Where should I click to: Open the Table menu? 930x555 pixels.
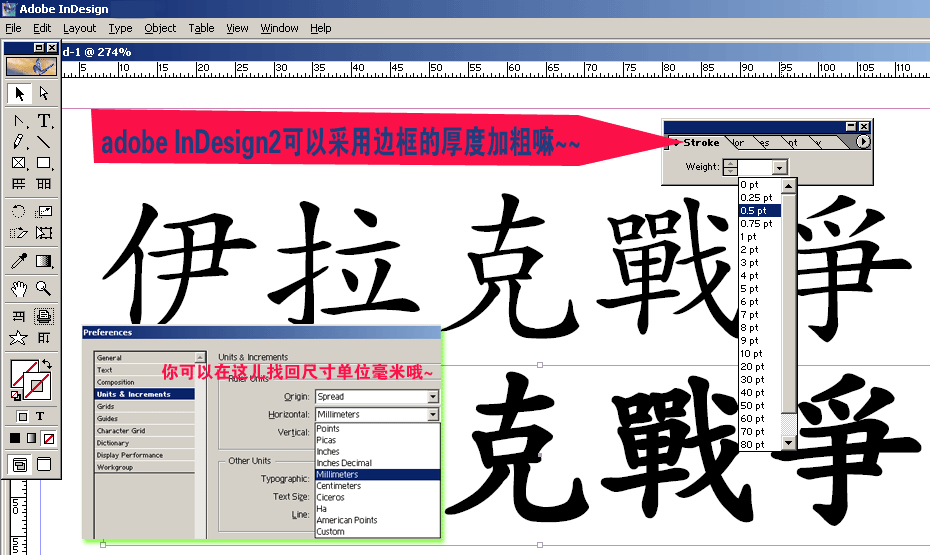tap(201, 28)
